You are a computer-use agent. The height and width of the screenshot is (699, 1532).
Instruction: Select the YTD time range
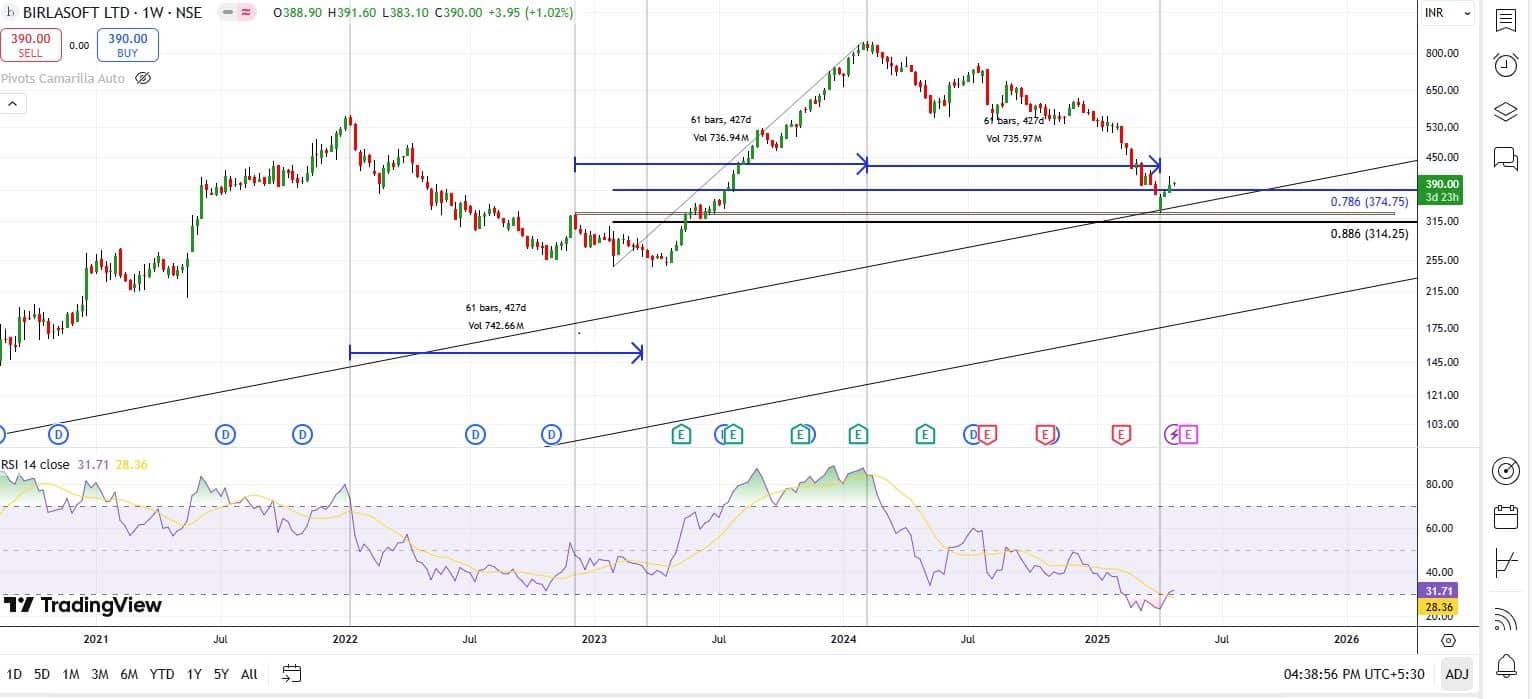[162, 674]
